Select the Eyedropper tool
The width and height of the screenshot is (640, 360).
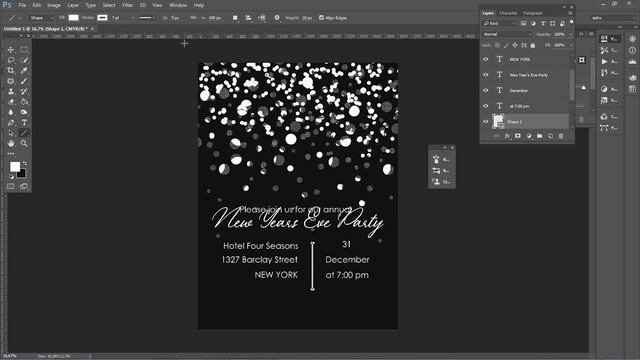(24, 70)
